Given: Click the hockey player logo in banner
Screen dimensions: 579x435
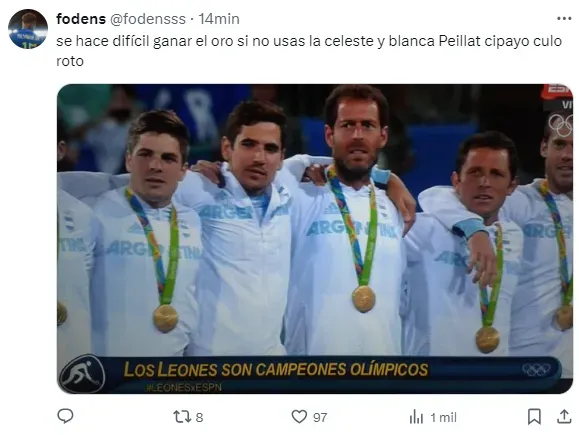Looking at the screenshot, I should 82,374.
